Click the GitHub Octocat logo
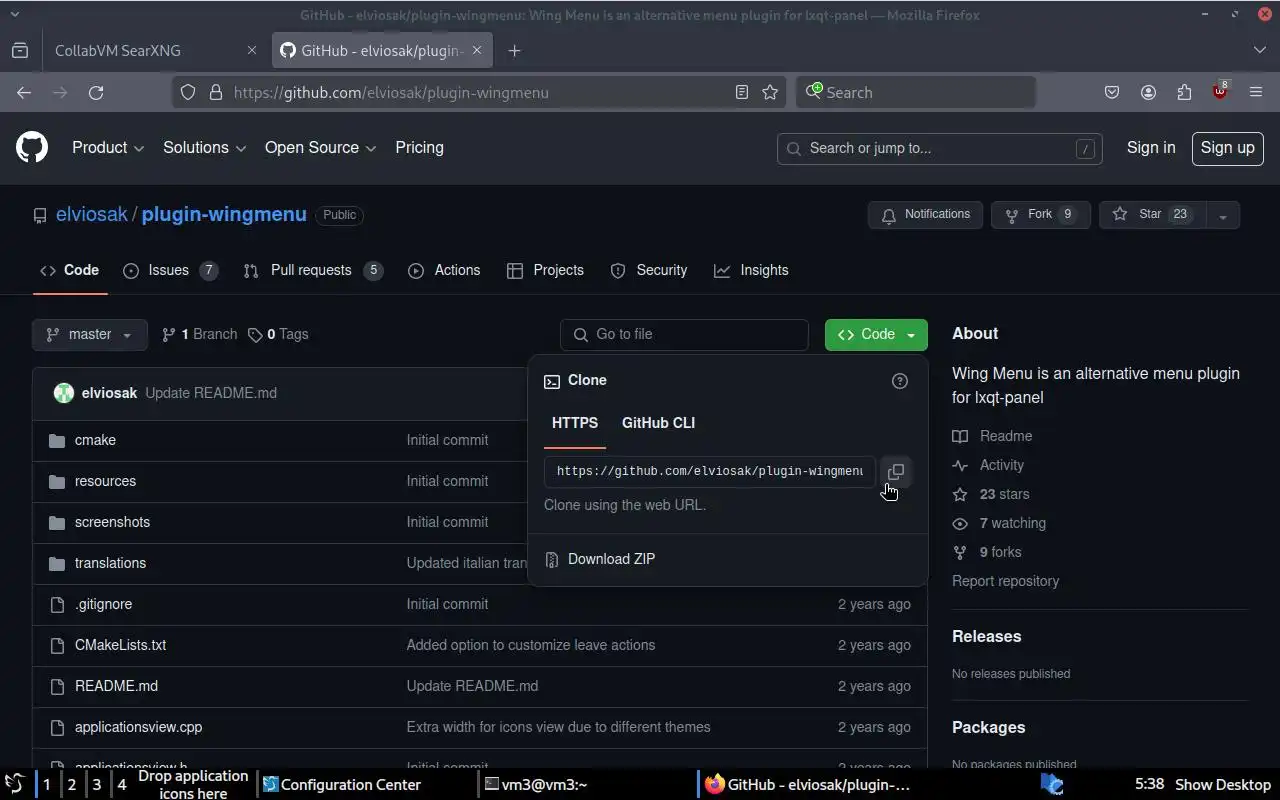 click(x=32, y=148)
